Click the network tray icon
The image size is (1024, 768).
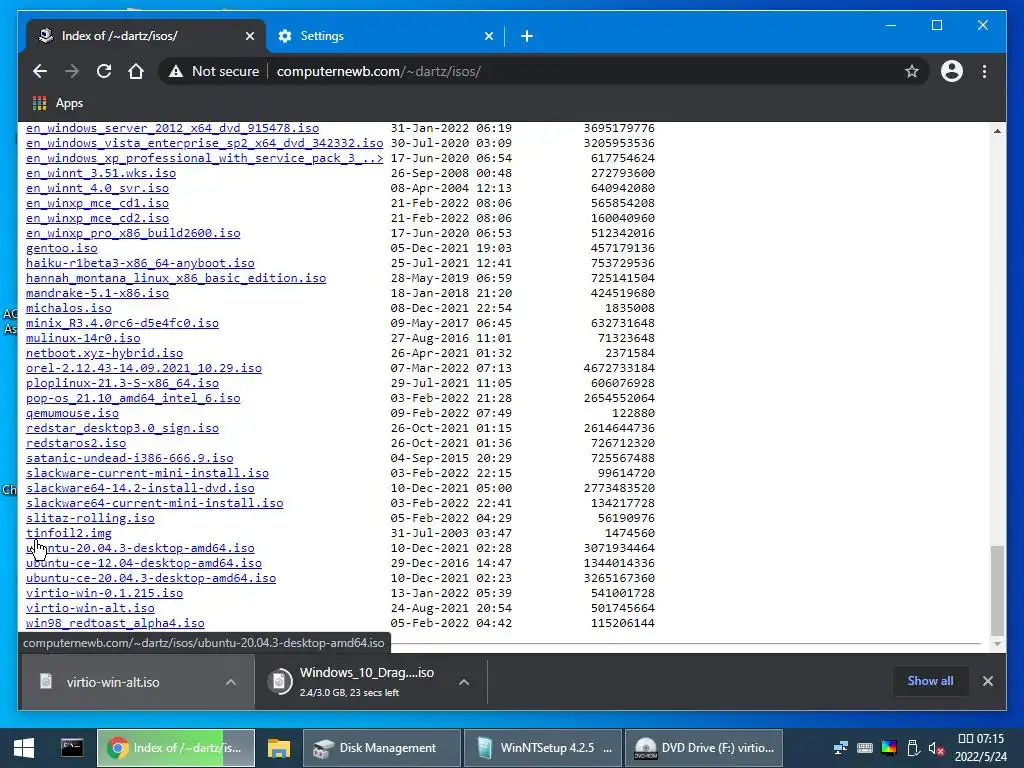(x=841, y=748)
